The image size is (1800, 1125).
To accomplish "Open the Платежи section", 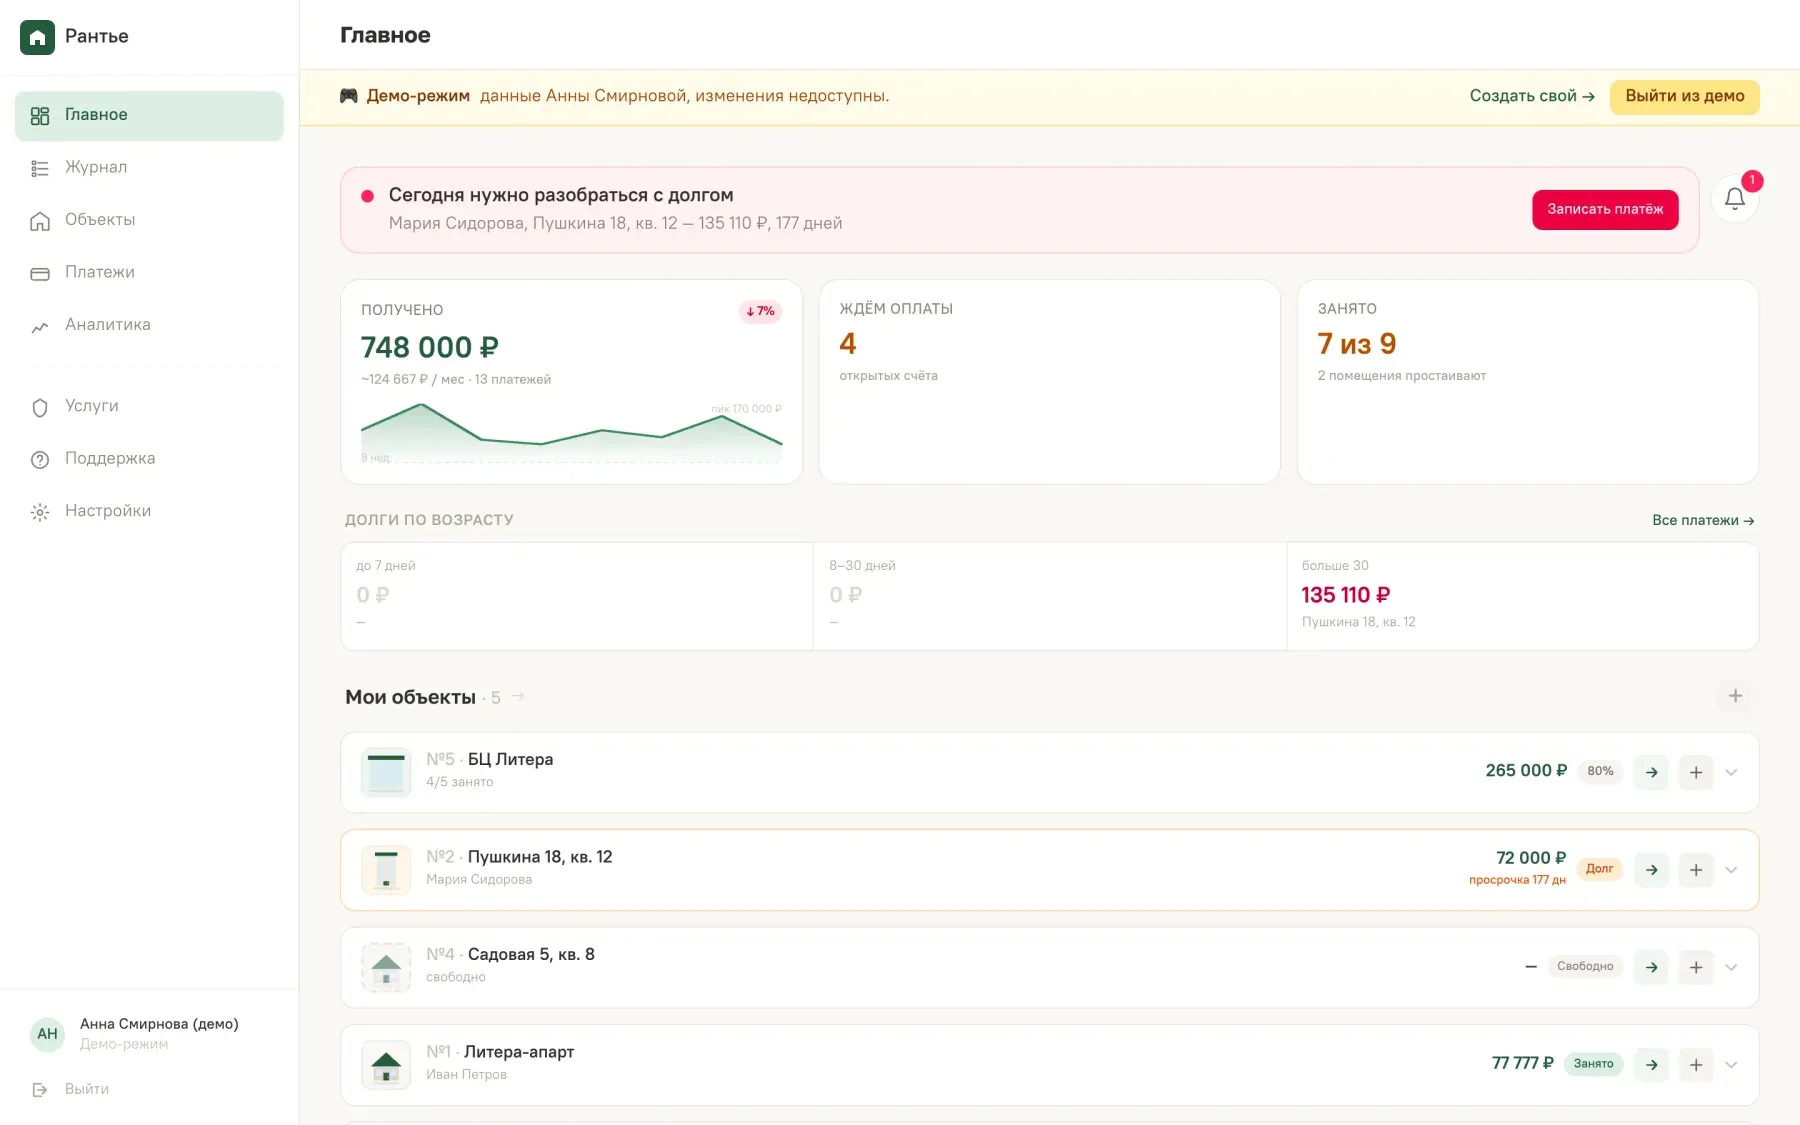I will [x=149, y=273].
